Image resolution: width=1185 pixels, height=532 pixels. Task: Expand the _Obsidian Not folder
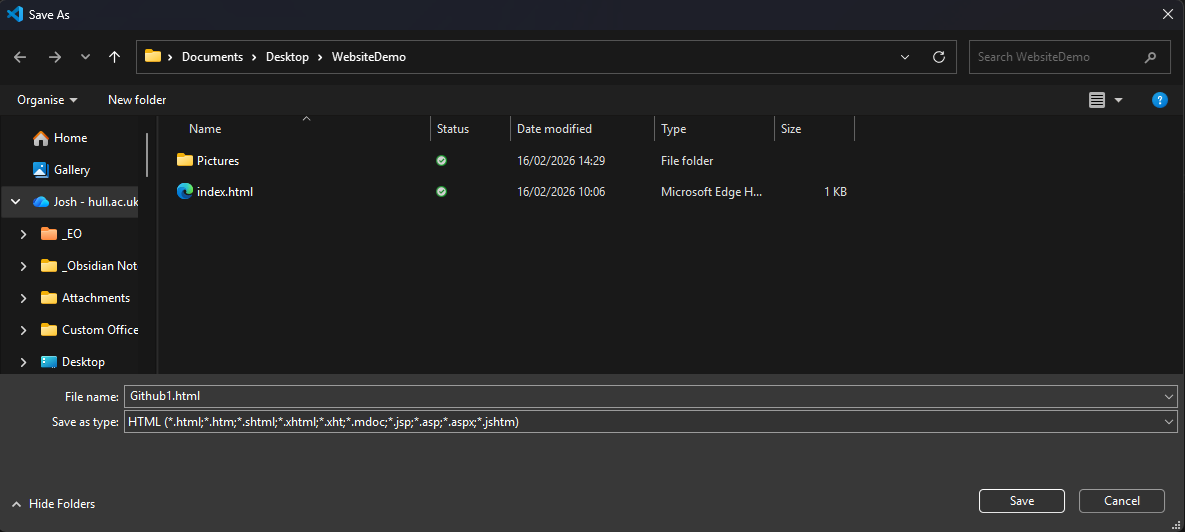[23, 265]
